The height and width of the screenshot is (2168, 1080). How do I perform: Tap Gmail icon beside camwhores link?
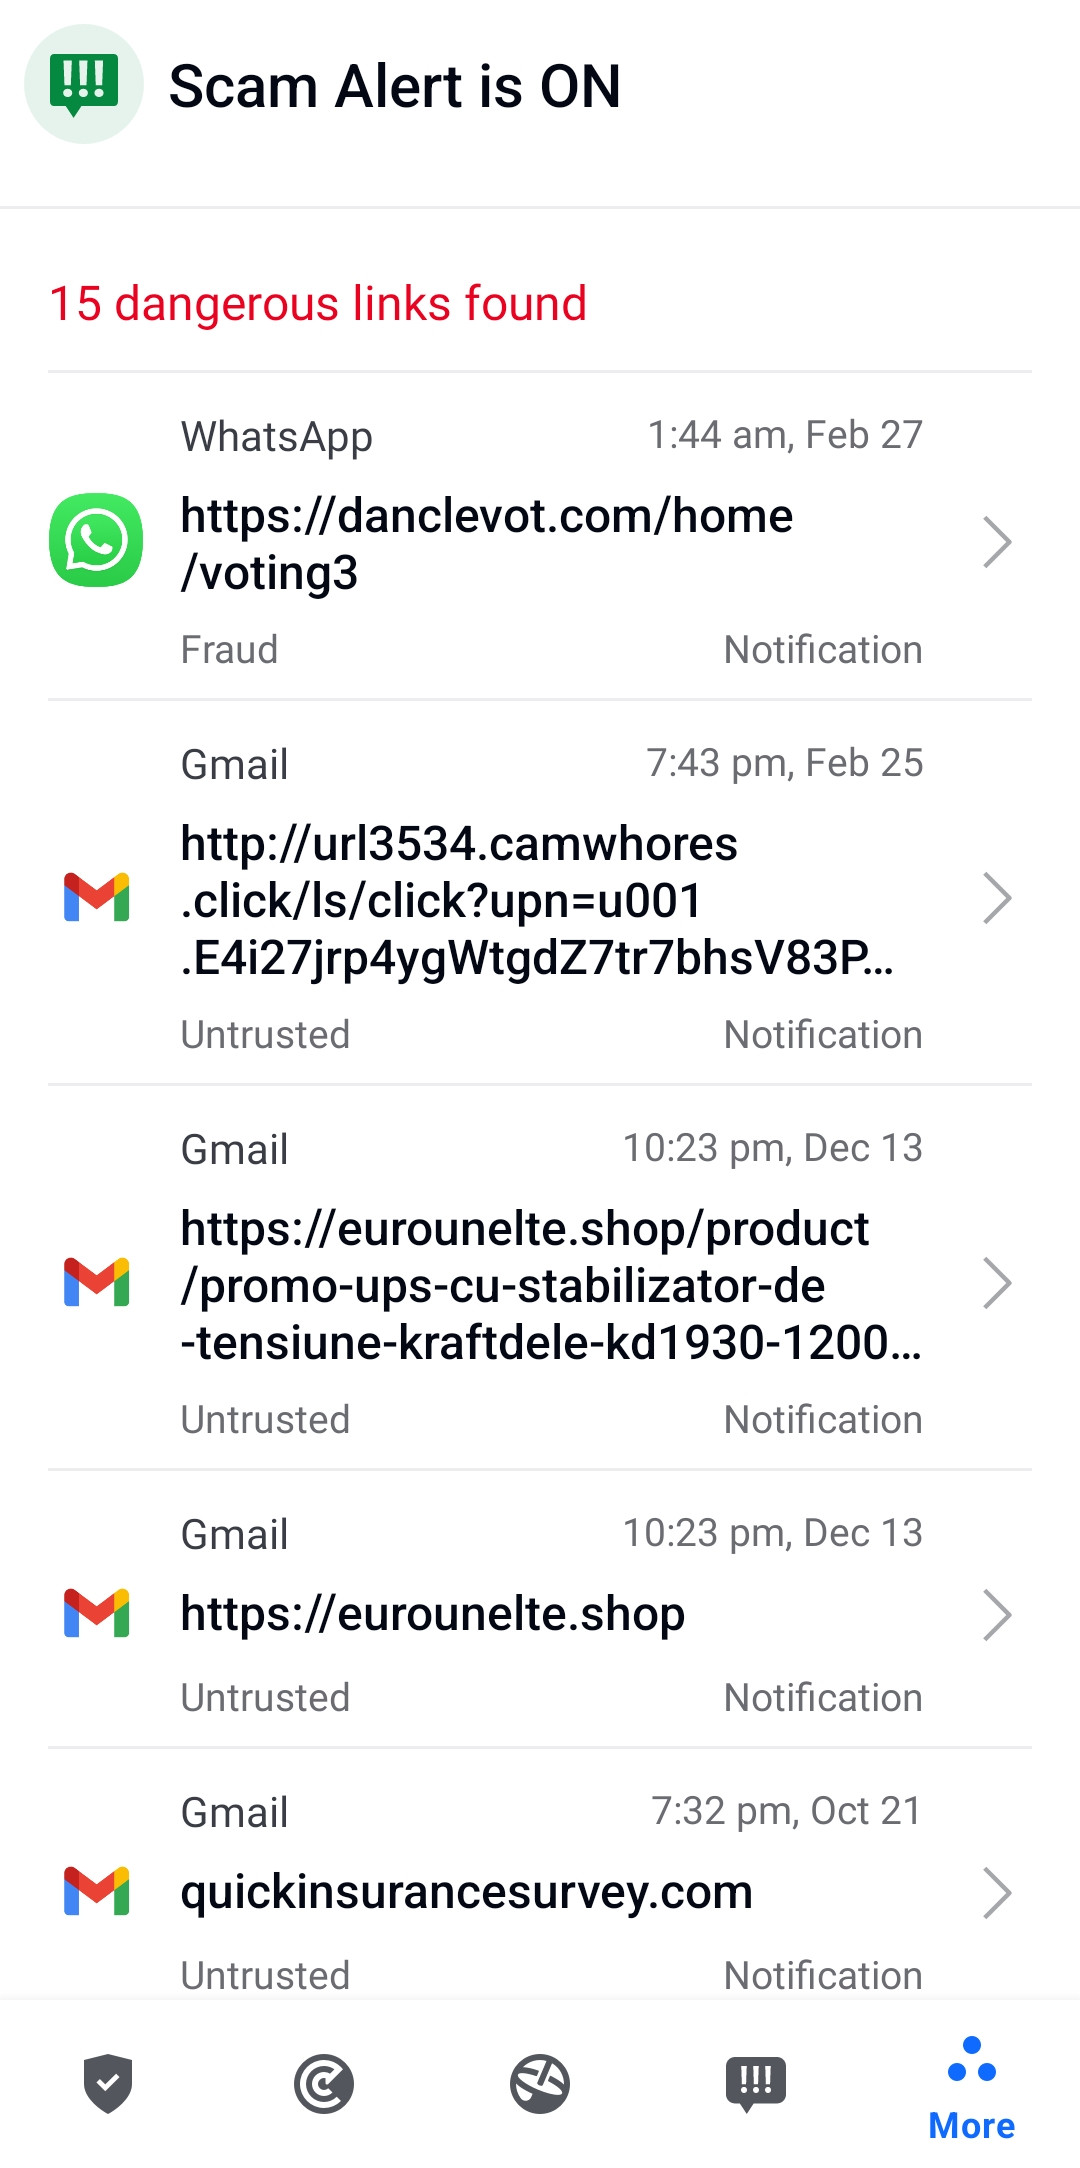tap(96, 897)
